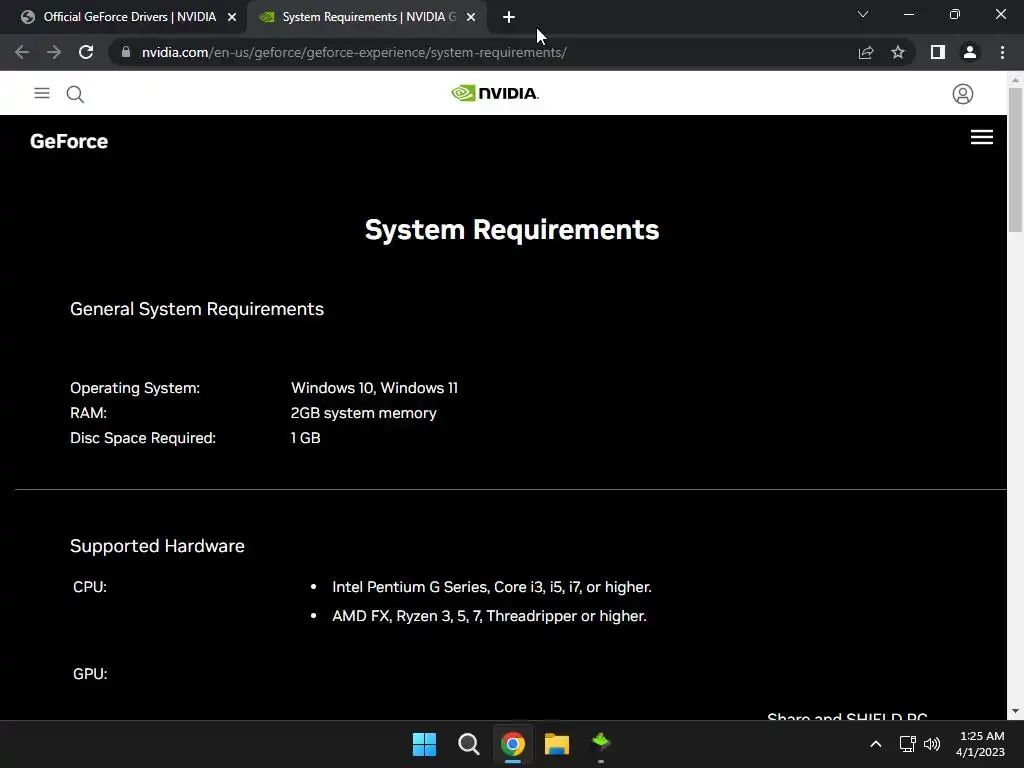Go back to the previous page
1024x768 pixels.
22,52
